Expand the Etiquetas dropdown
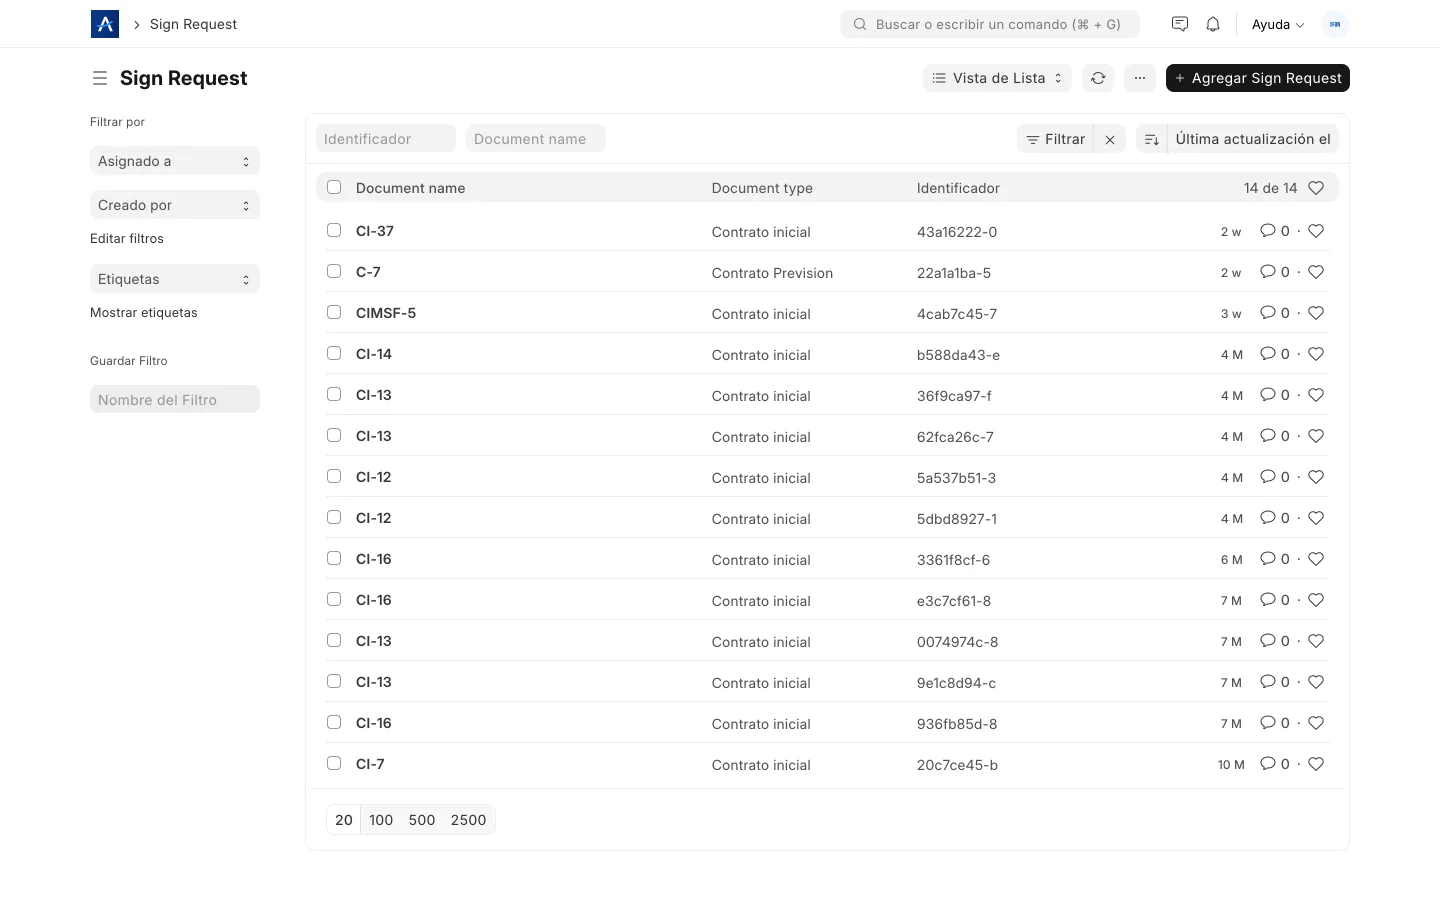The width and height of the screenshot is (1440, 900). click(175, 279)
